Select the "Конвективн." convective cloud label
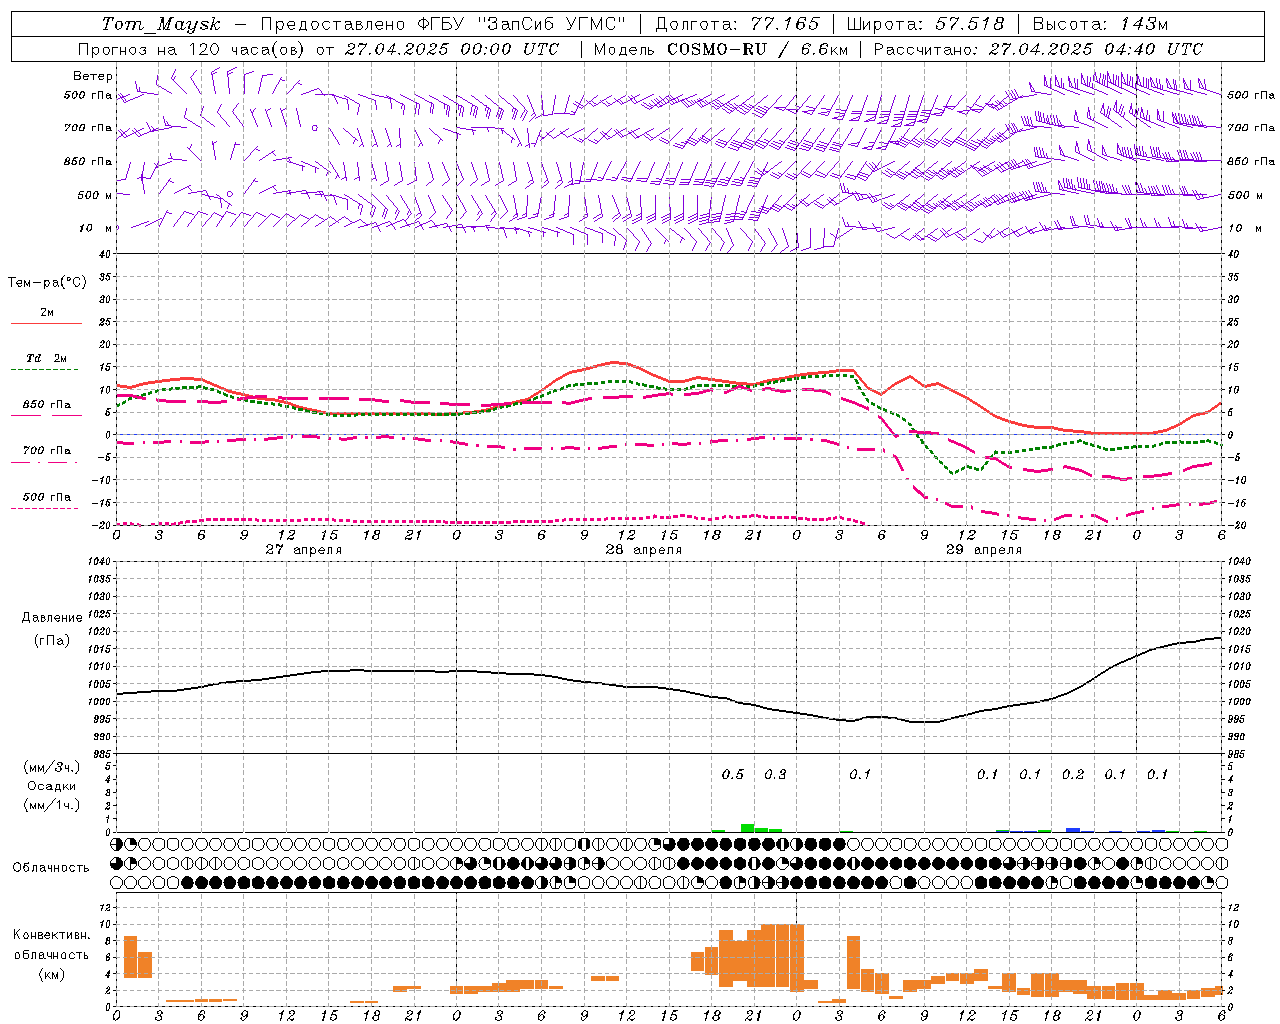Viewport: 1280px width, 1024px height. [51, 935]
